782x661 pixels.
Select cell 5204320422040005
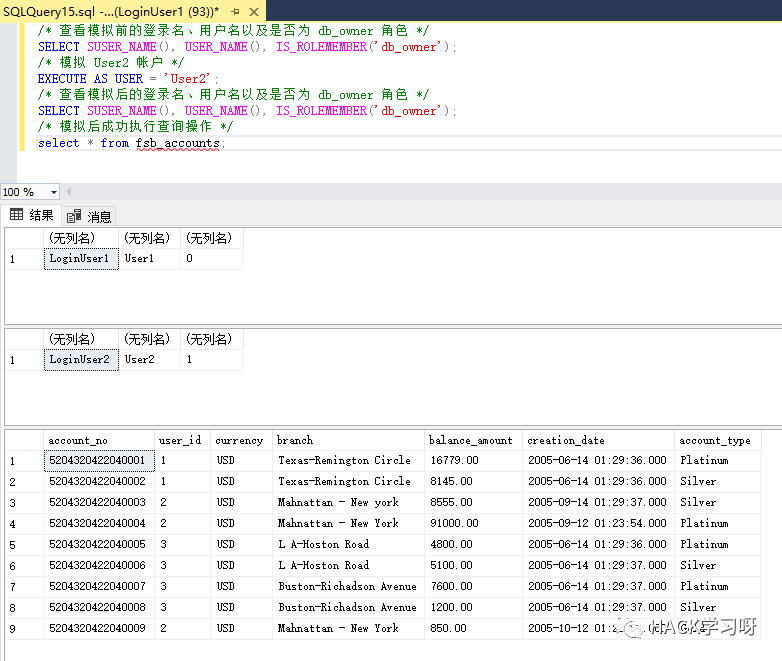coord(99,544)
